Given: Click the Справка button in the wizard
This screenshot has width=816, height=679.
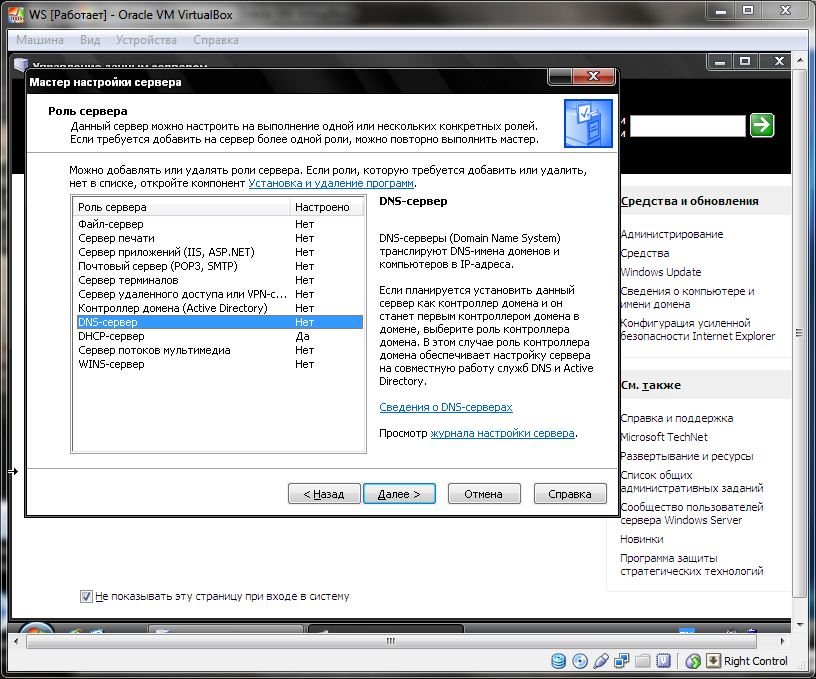Looking at the screenshot, I should [x=570, y=494].
